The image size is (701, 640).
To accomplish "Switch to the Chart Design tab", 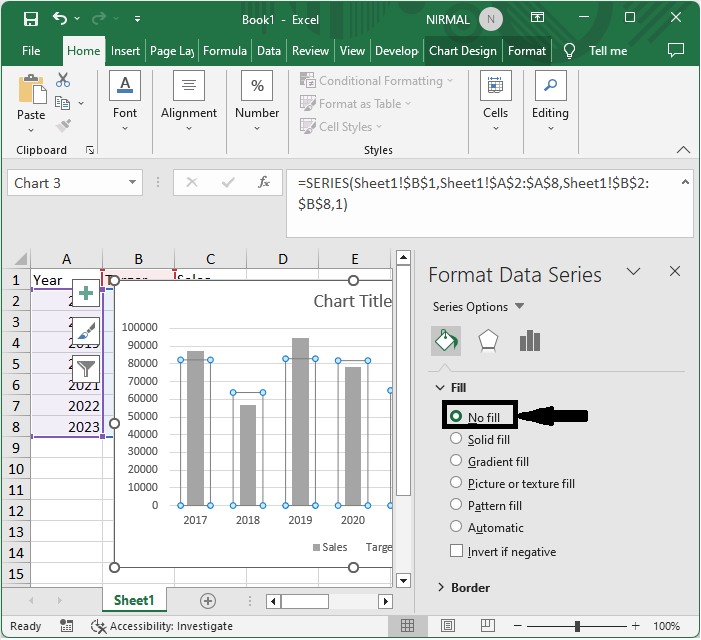I will point(462,51).
